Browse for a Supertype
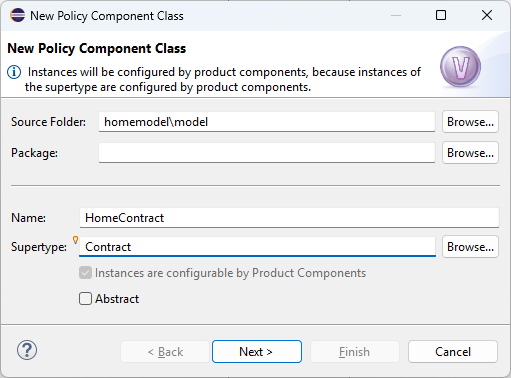The width and height of the screenshot is (511, 378). [470, 247]
